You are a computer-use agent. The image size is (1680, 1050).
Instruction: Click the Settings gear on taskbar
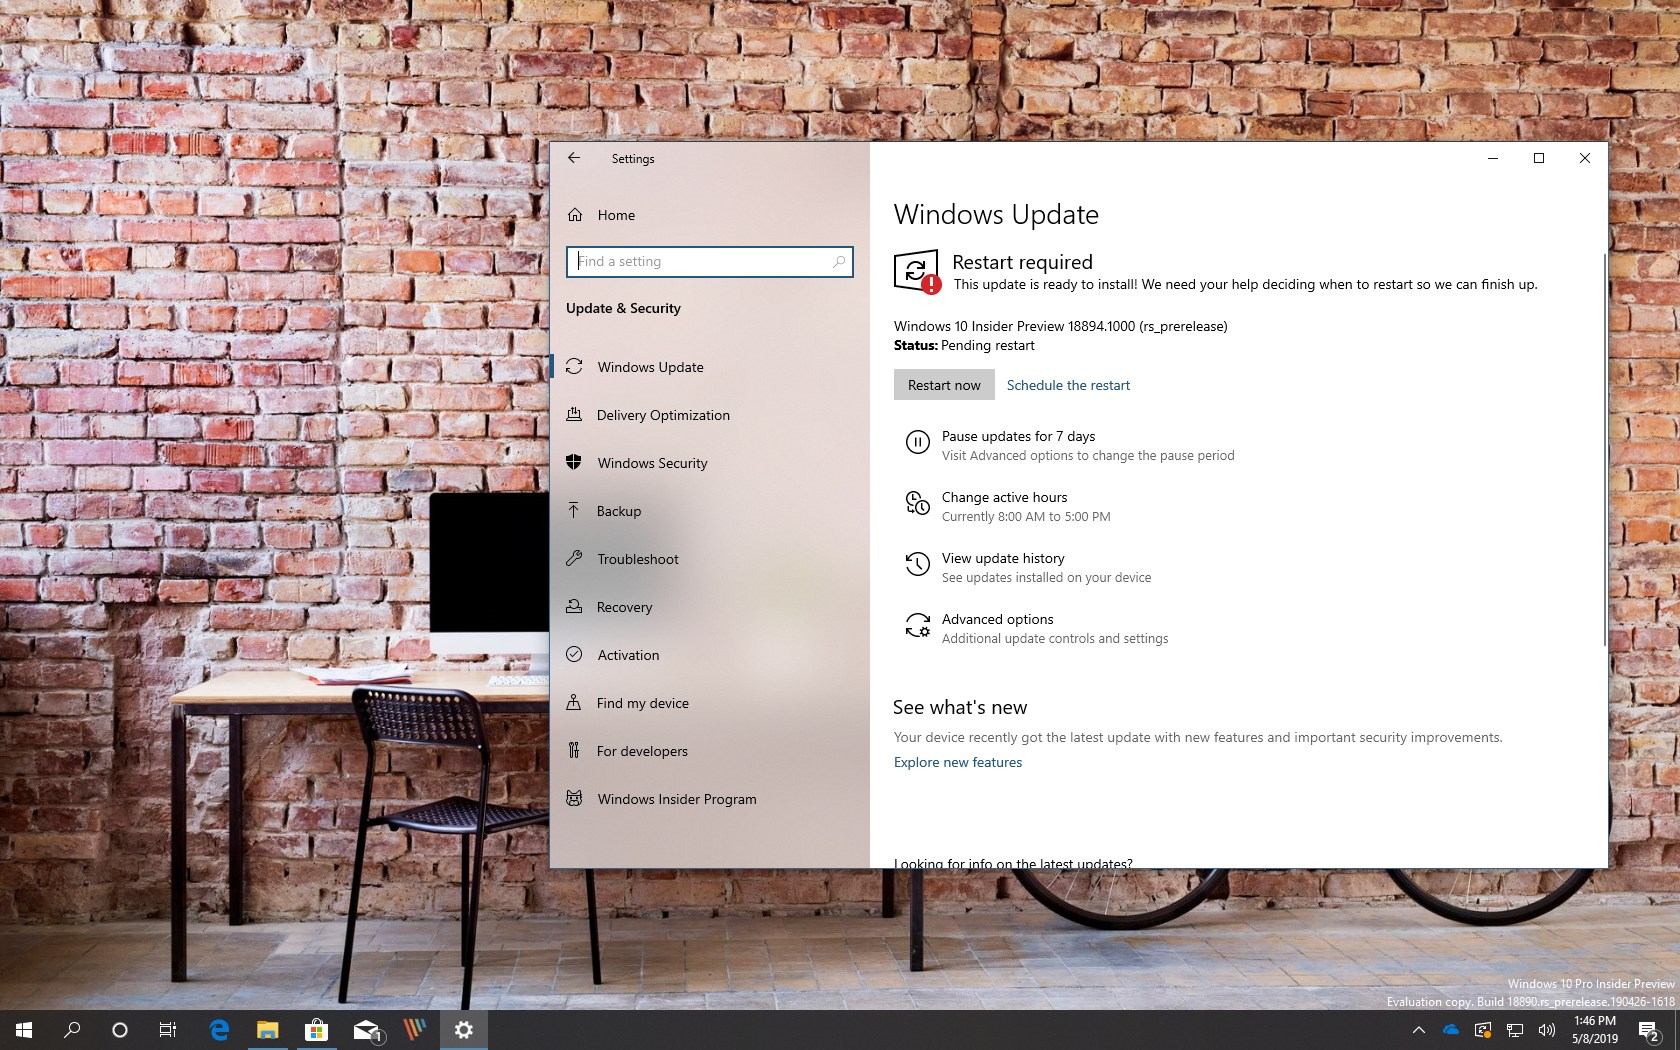click(x=463, y=1029)
